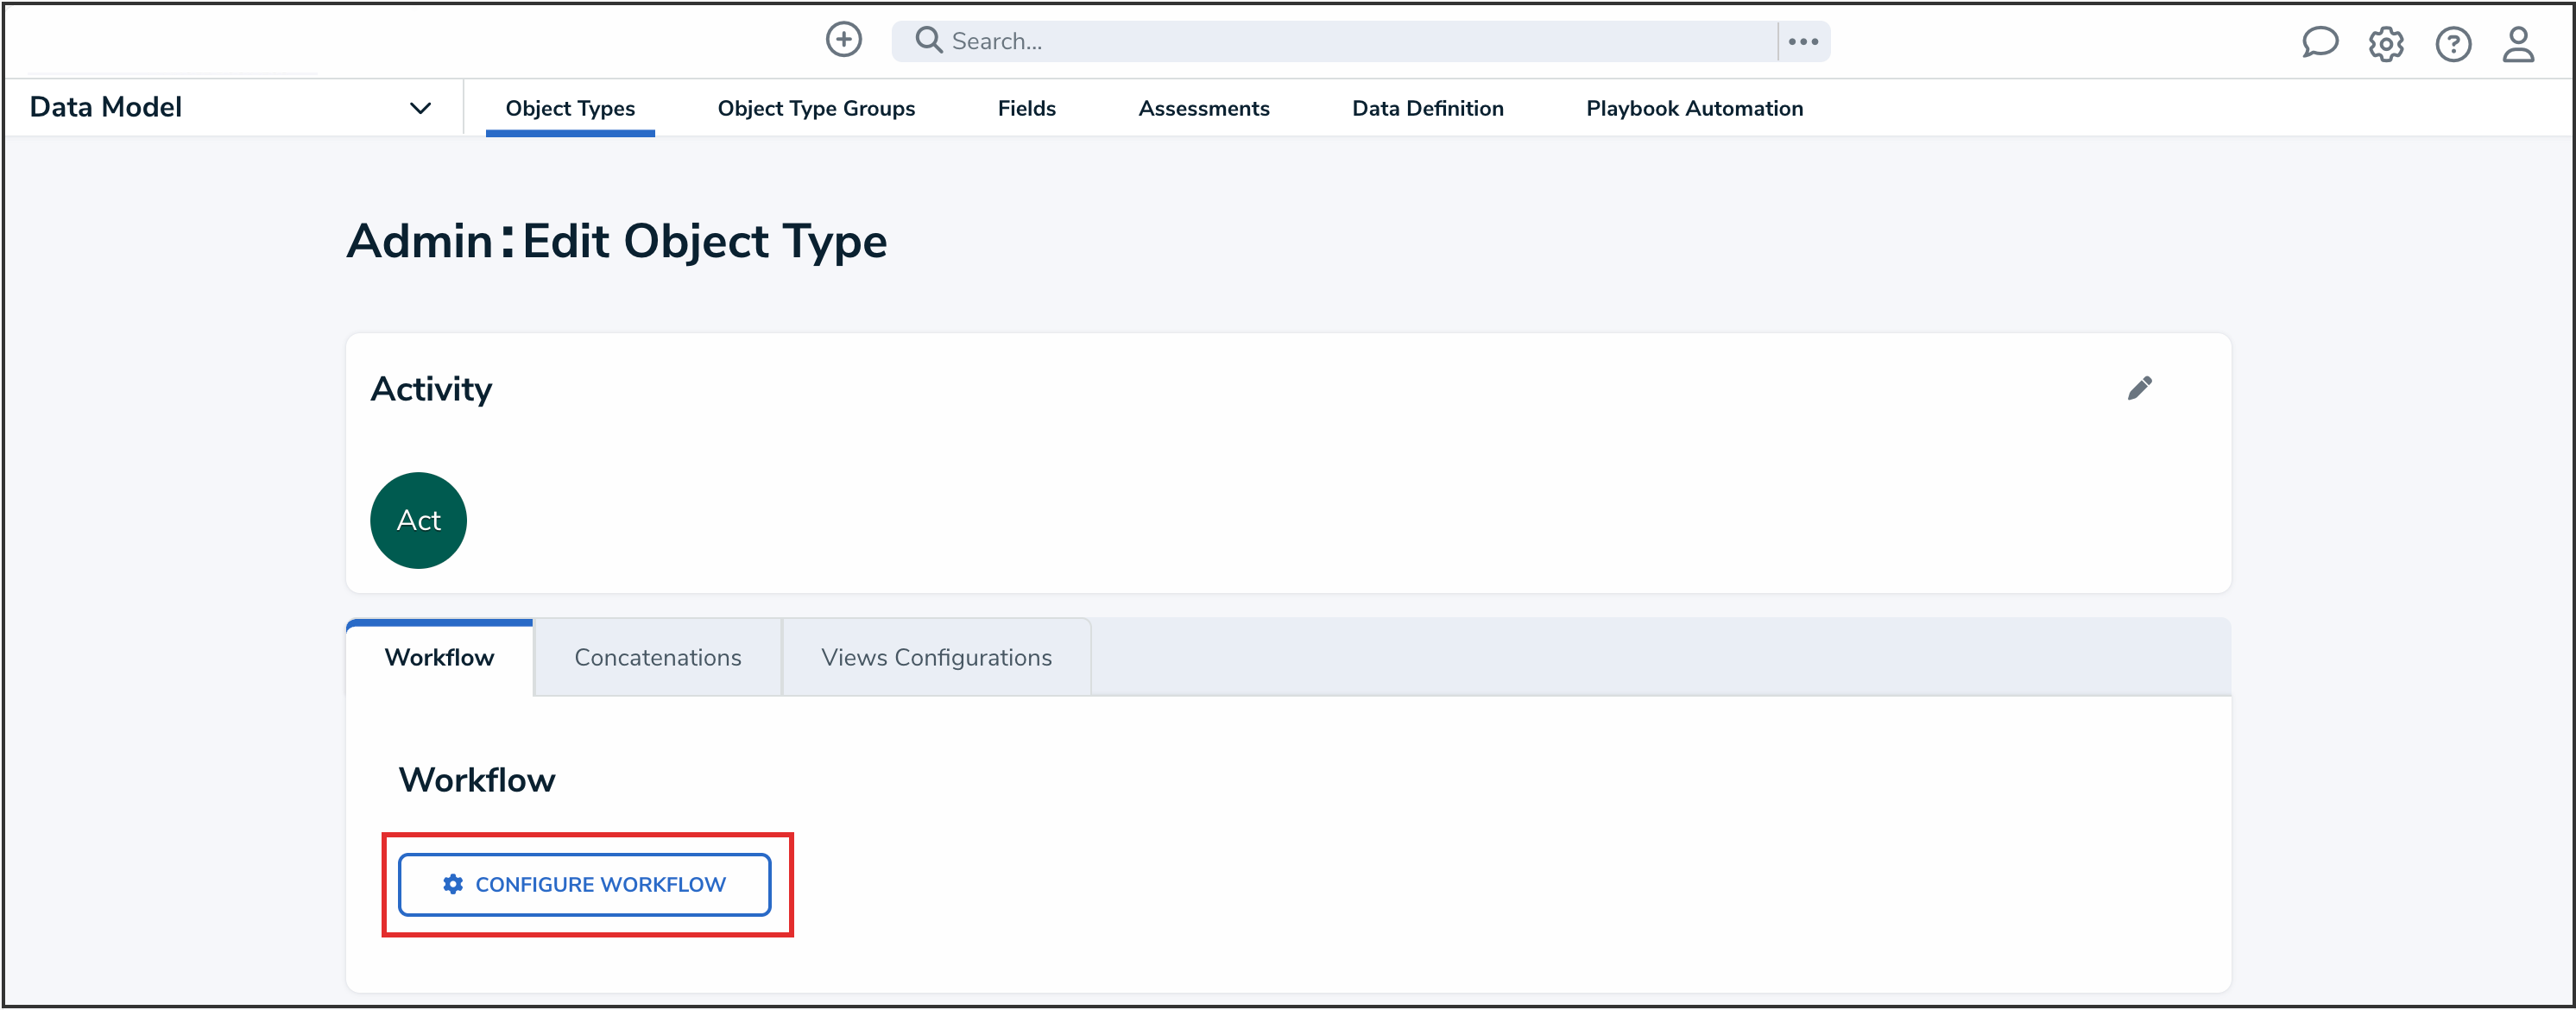Click the pencil to edit Activity
The height and width of the screenshot is (1010, 2576).
pyautogui.click(x=2140, y=389)
